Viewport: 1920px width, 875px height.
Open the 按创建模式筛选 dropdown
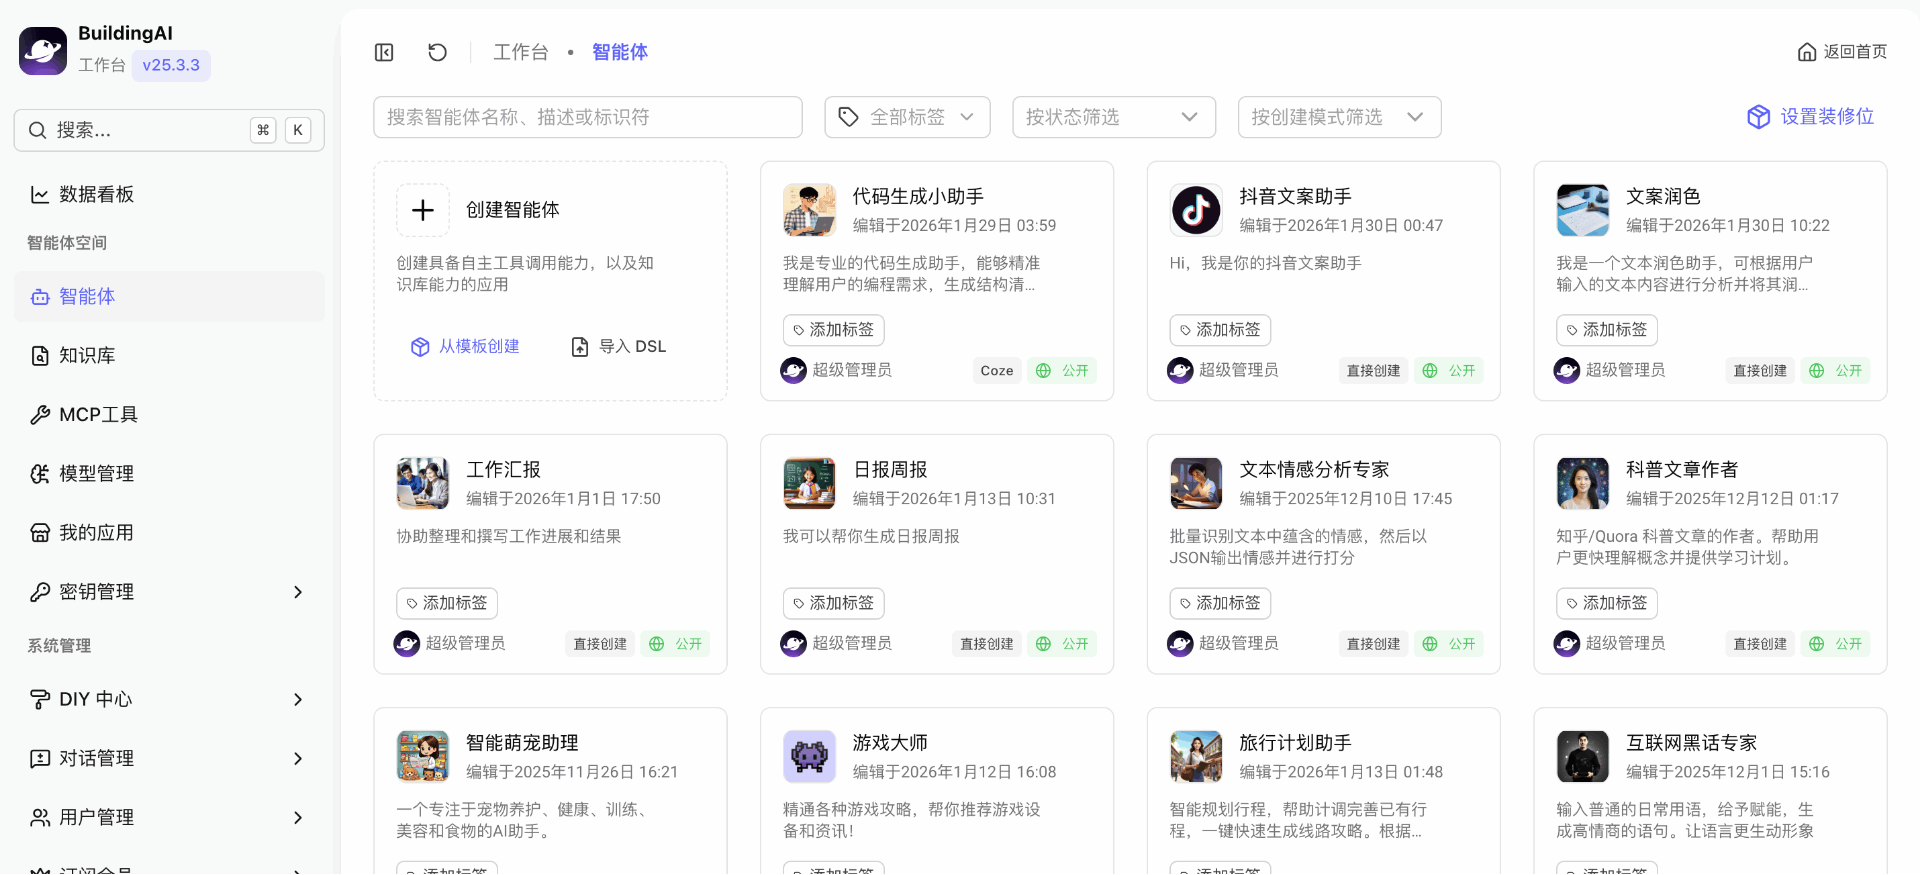1339,117
